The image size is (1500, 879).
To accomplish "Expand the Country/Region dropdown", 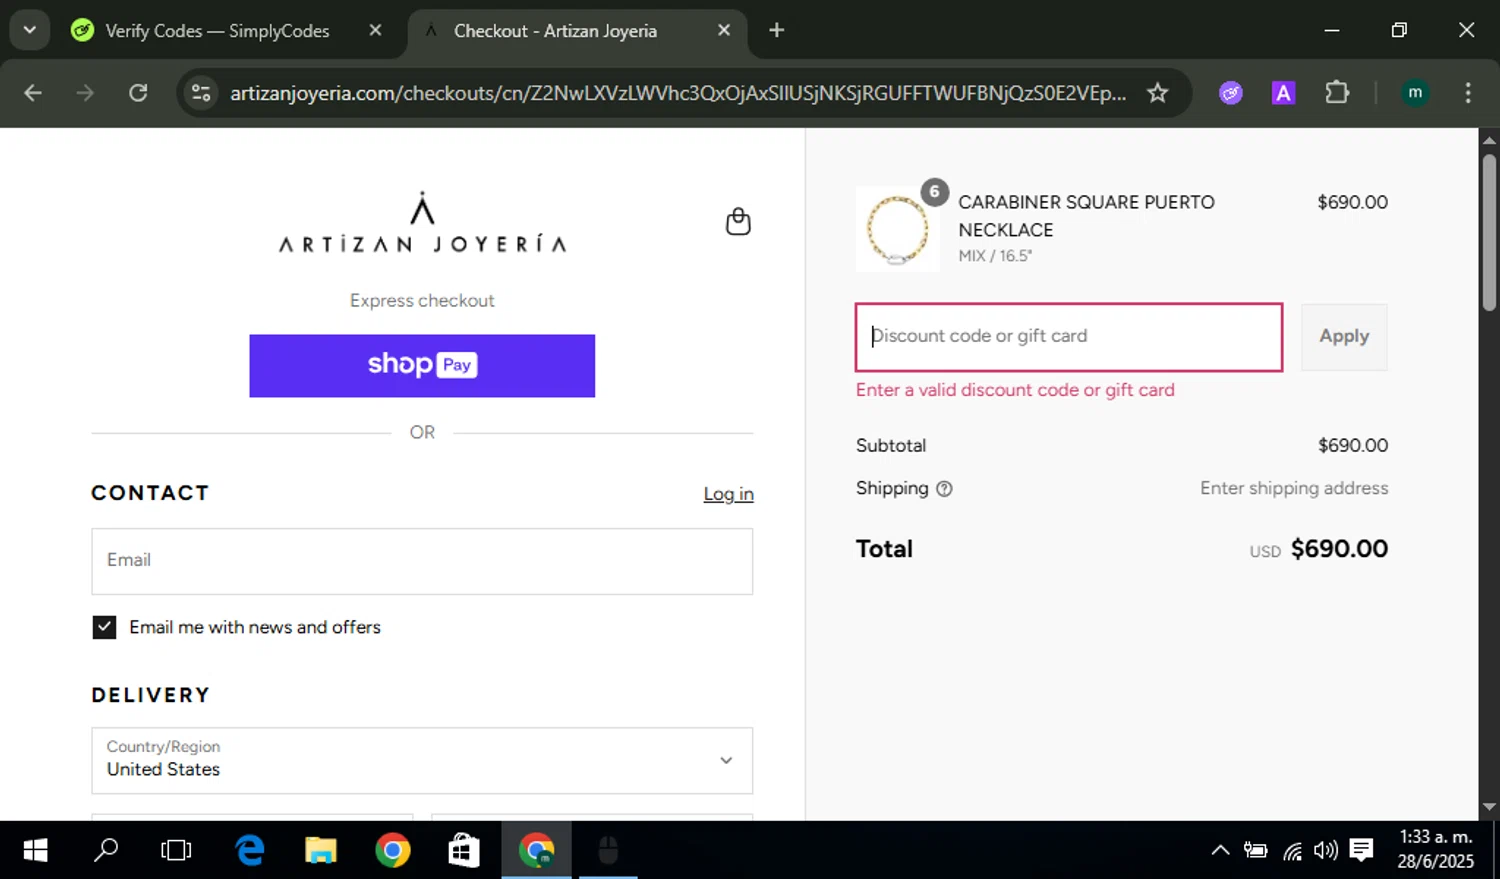I will (422, 761).
